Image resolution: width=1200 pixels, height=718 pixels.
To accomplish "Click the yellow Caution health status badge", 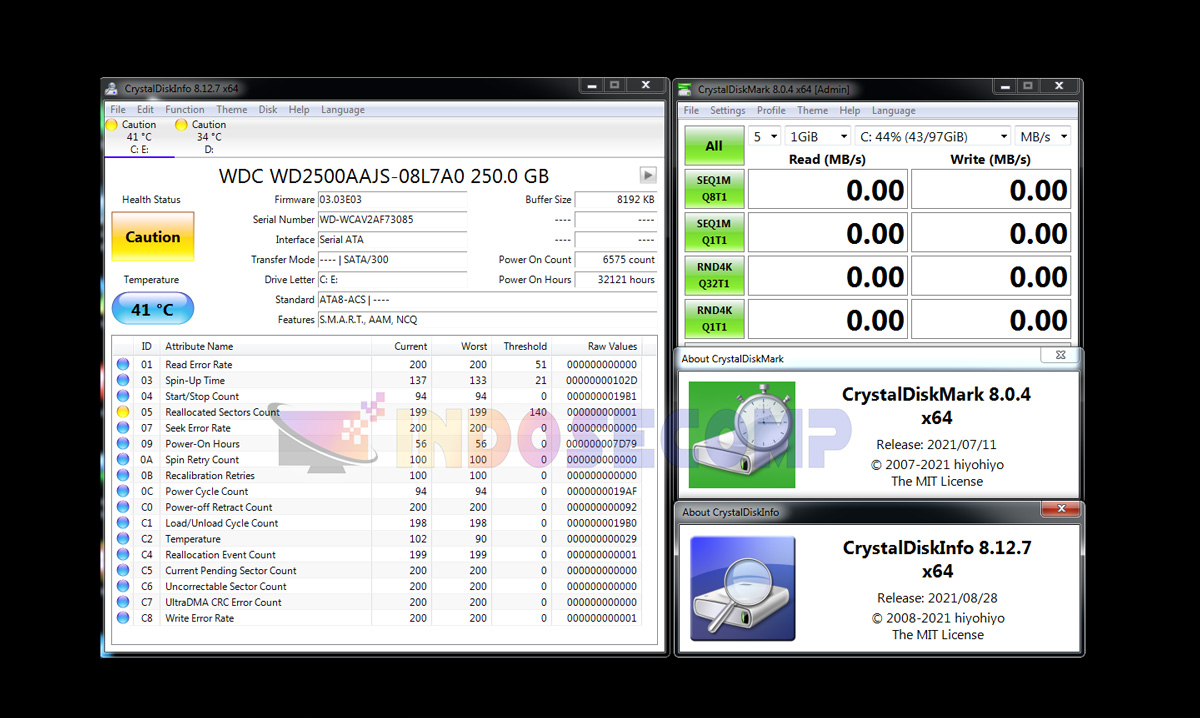I will coord(152,237).
